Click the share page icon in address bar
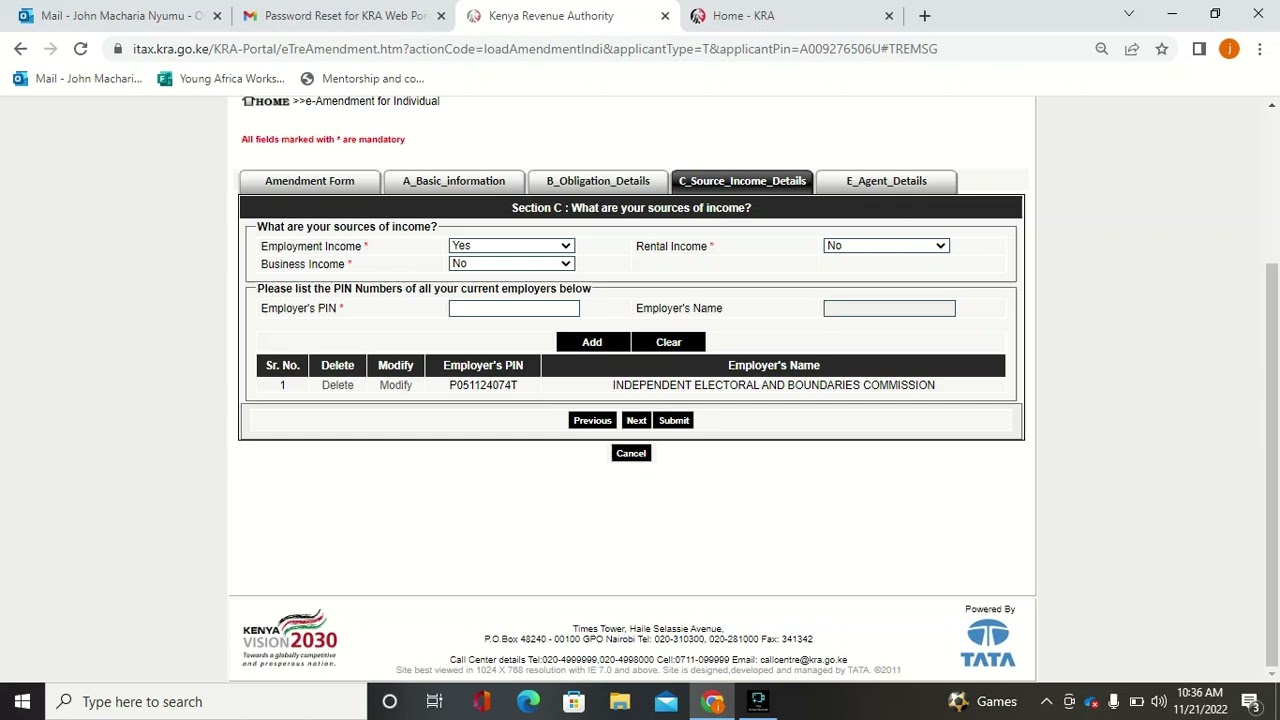 1131,48
